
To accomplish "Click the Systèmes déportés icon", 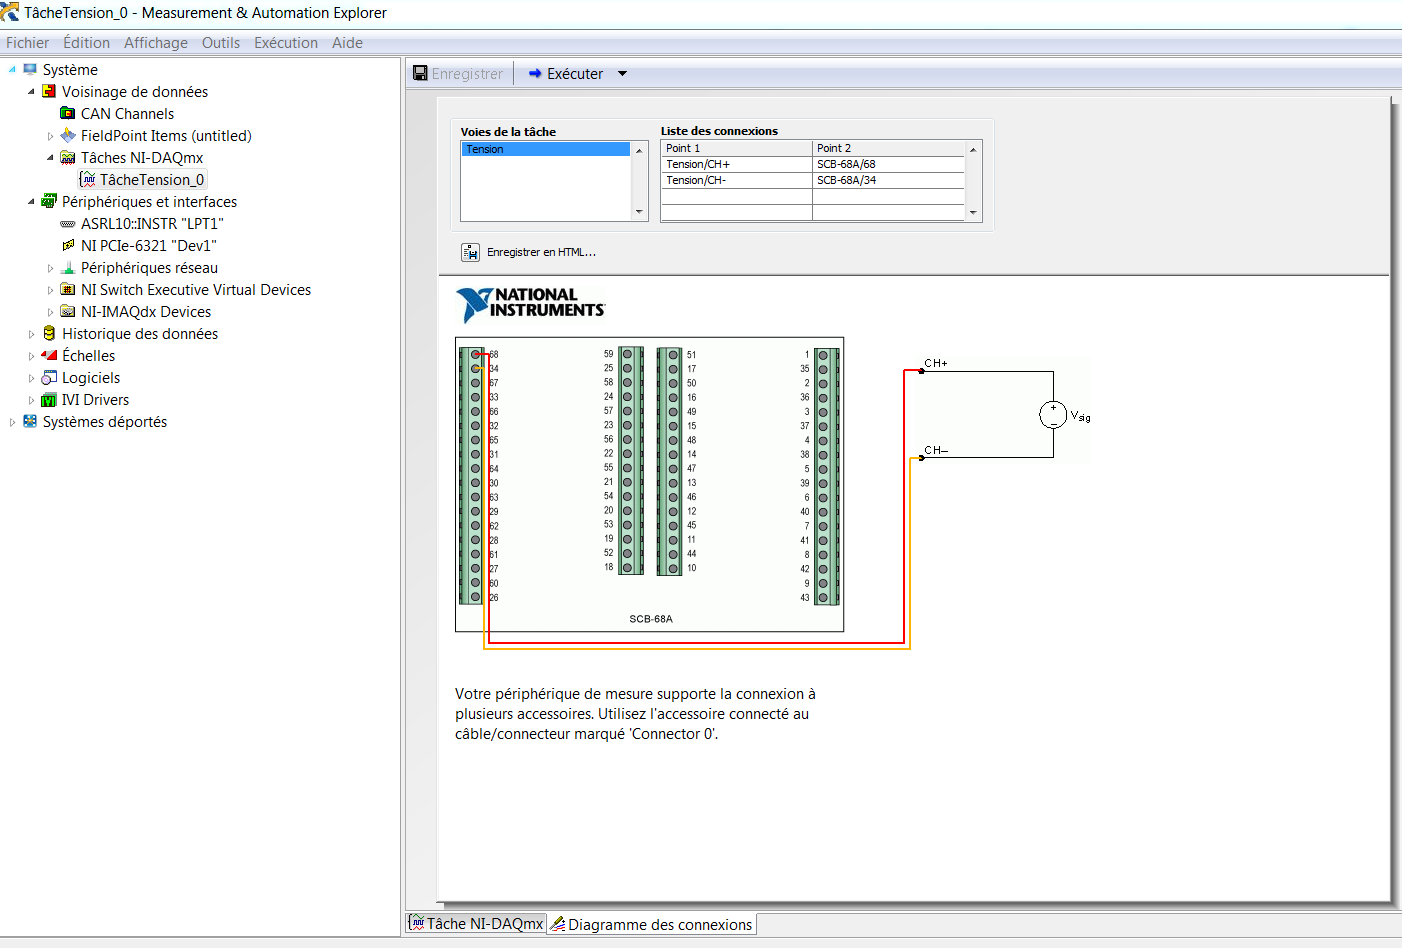I will click(30, 422).
